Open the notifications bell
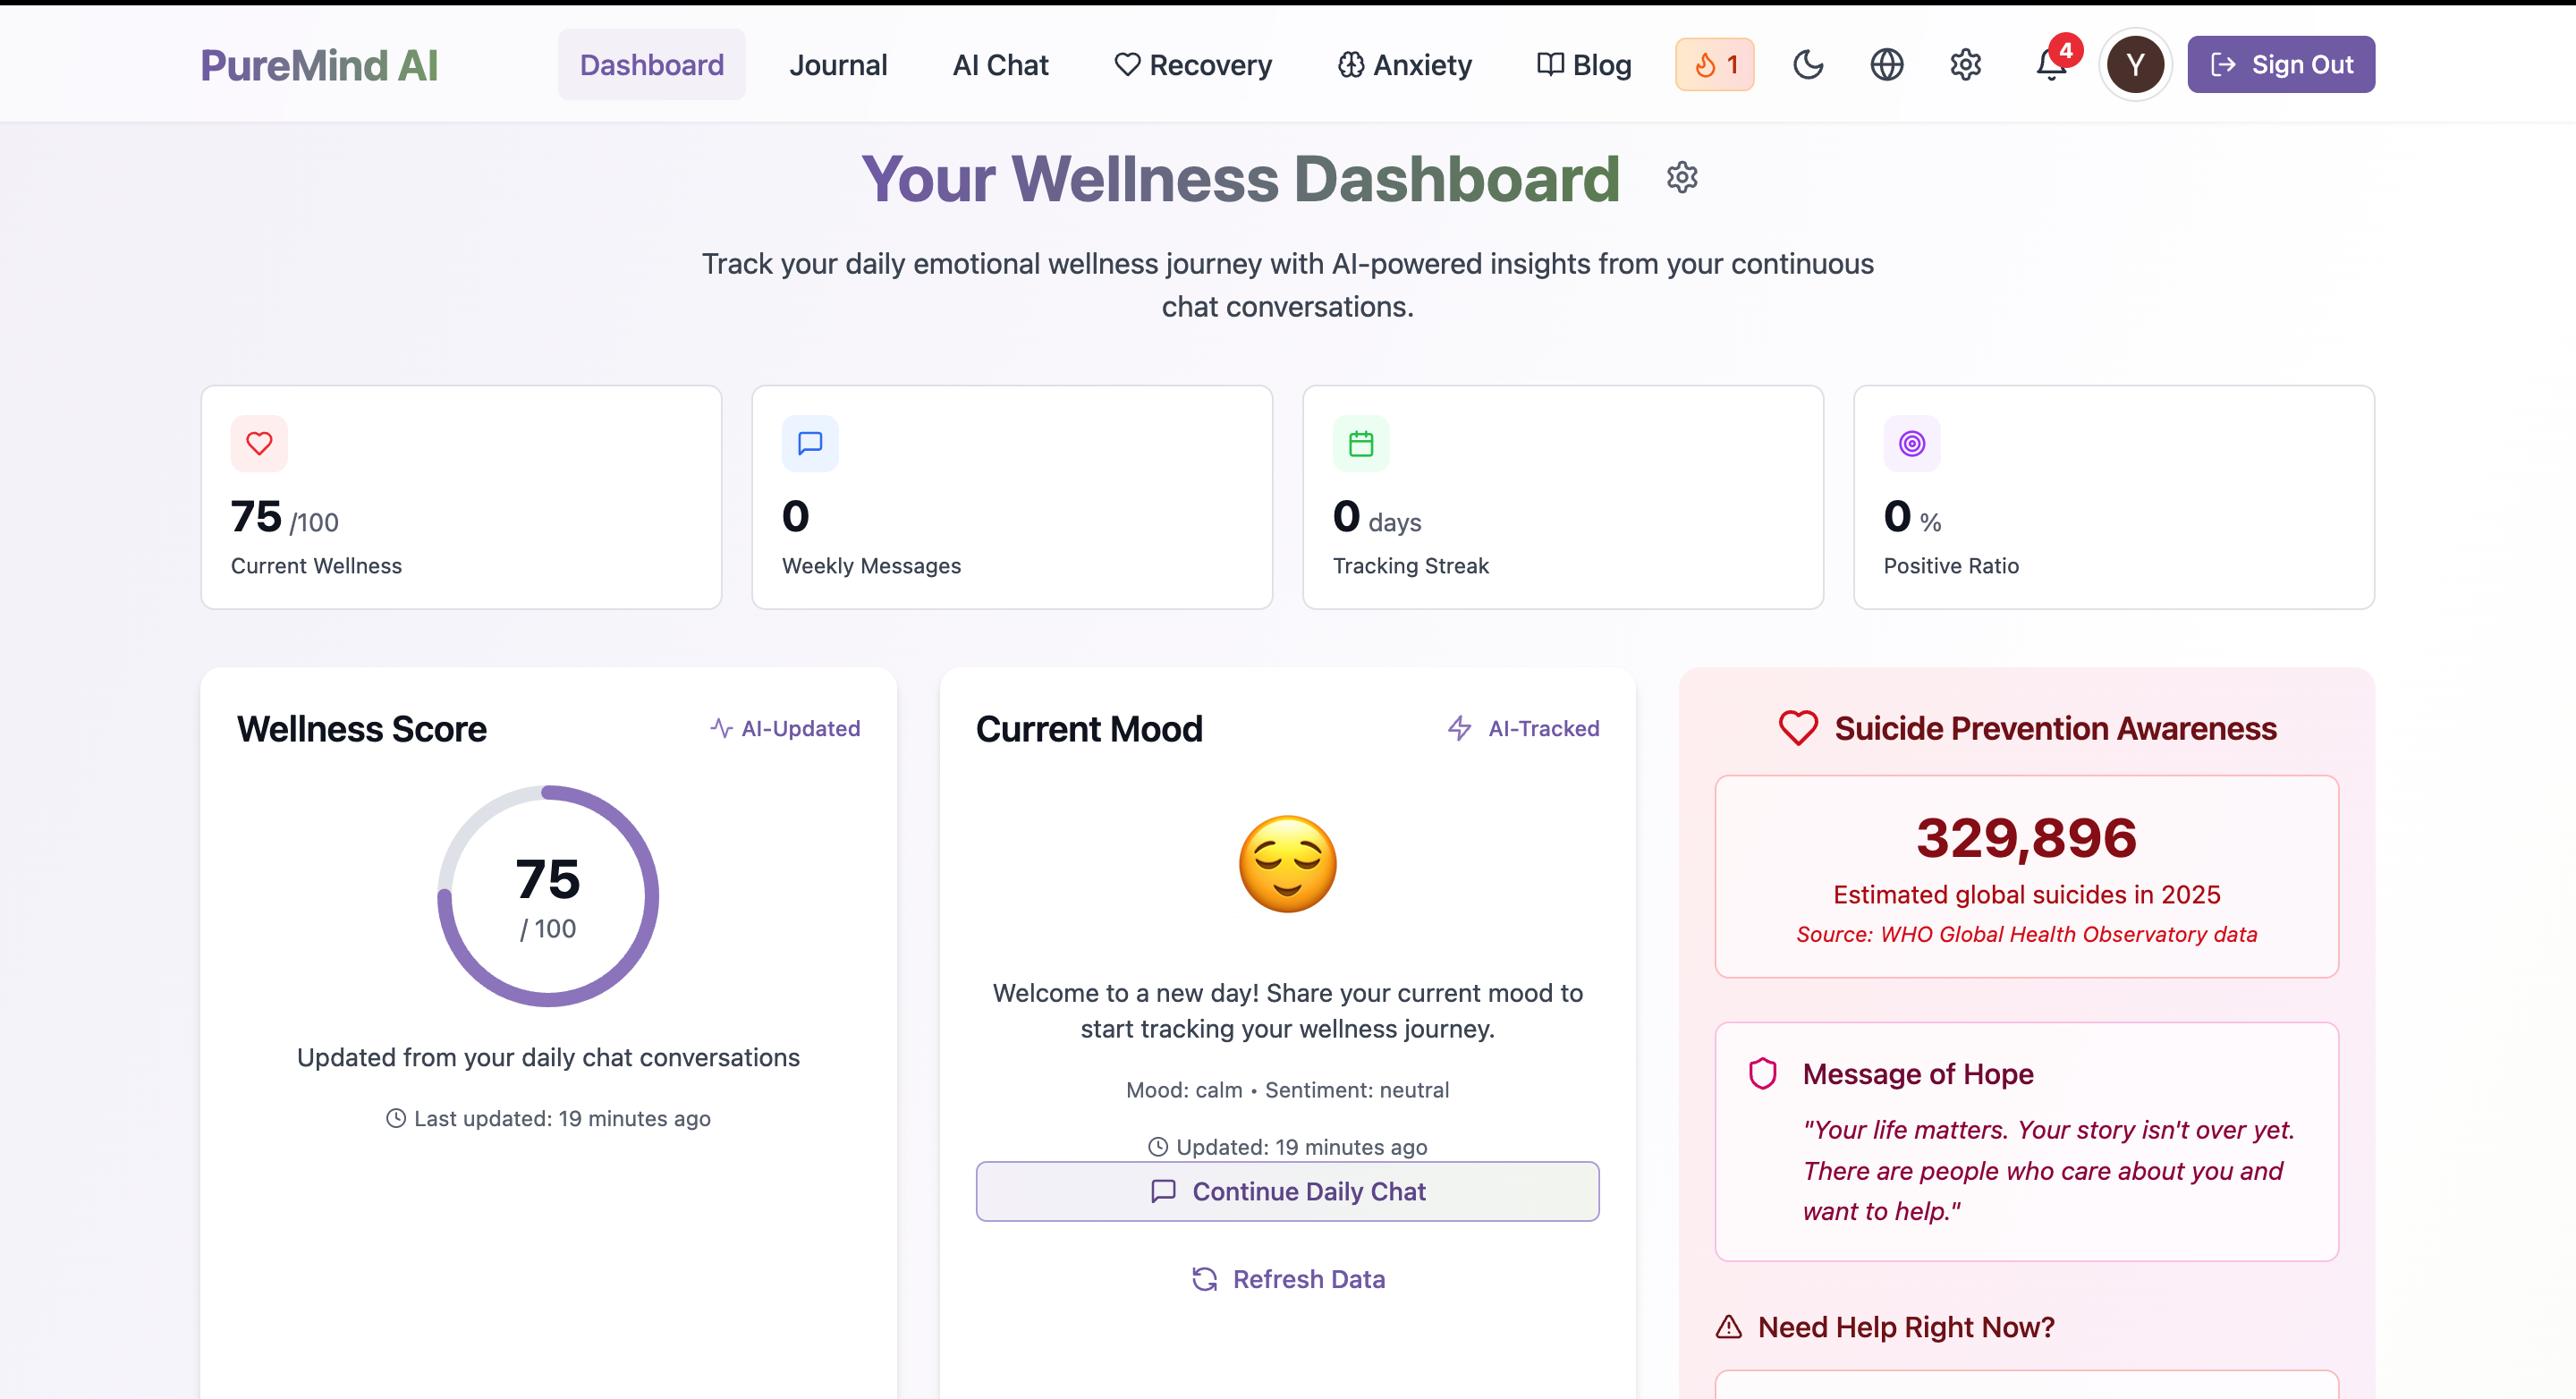 click(x=2050, y=65)
